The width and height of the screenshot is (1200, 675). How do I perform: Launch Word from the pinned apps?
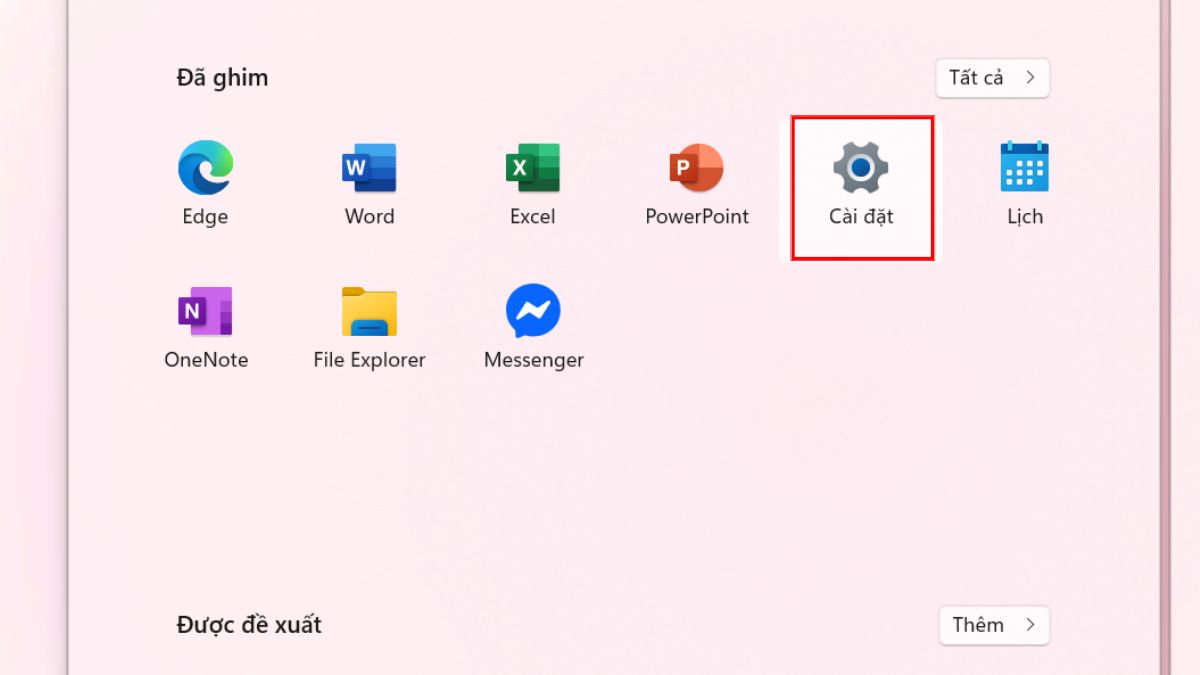coord(369,185)
